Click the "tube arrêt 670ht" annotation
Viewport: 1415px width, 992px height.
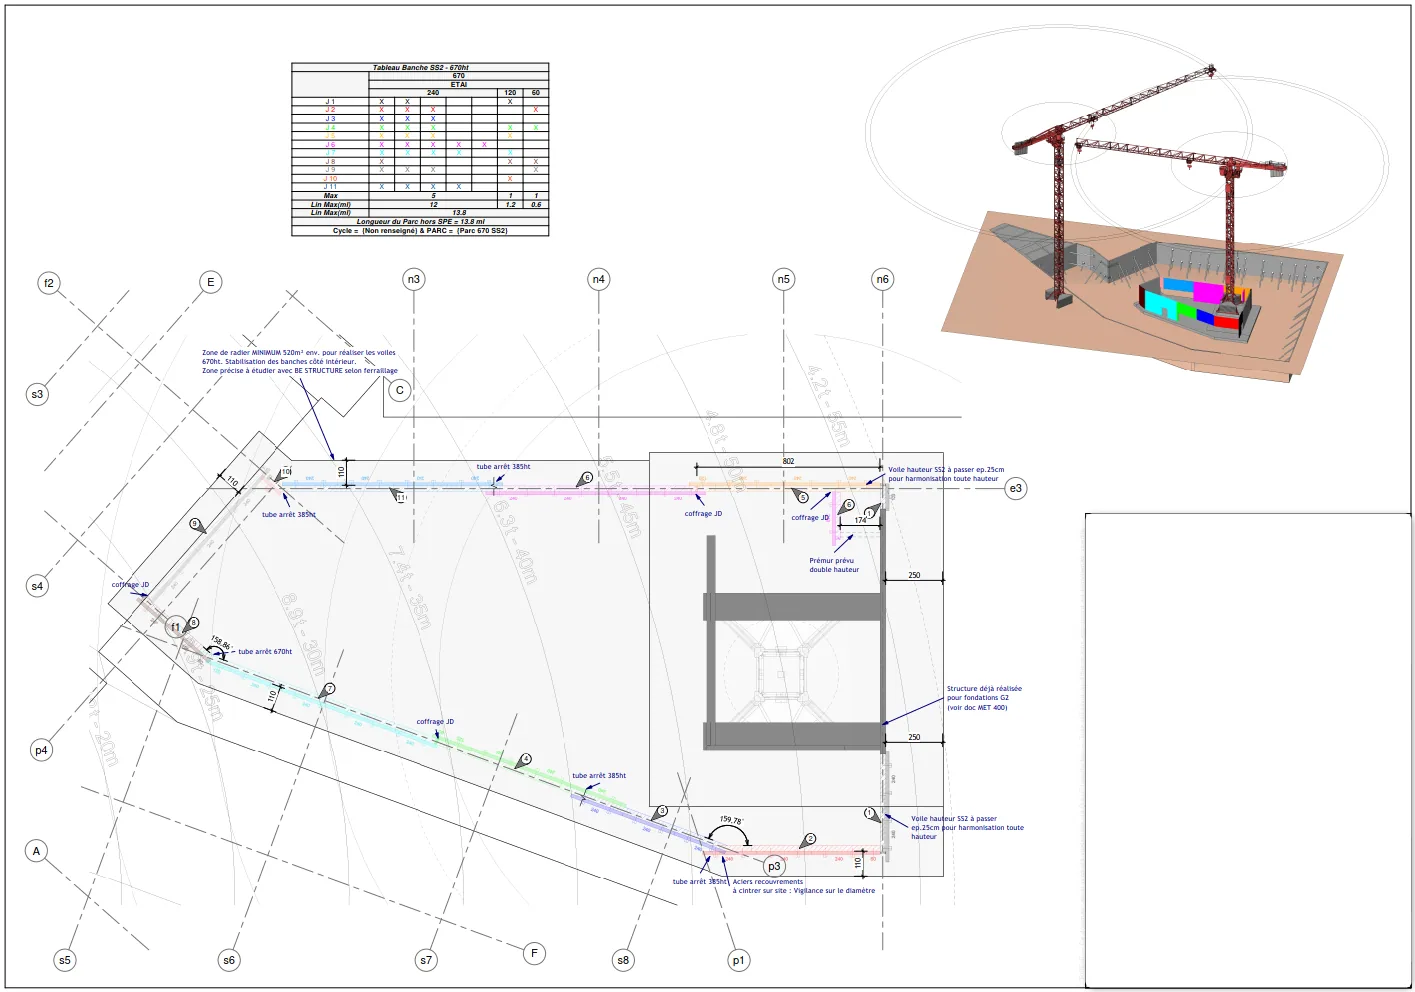coord(265,652)
